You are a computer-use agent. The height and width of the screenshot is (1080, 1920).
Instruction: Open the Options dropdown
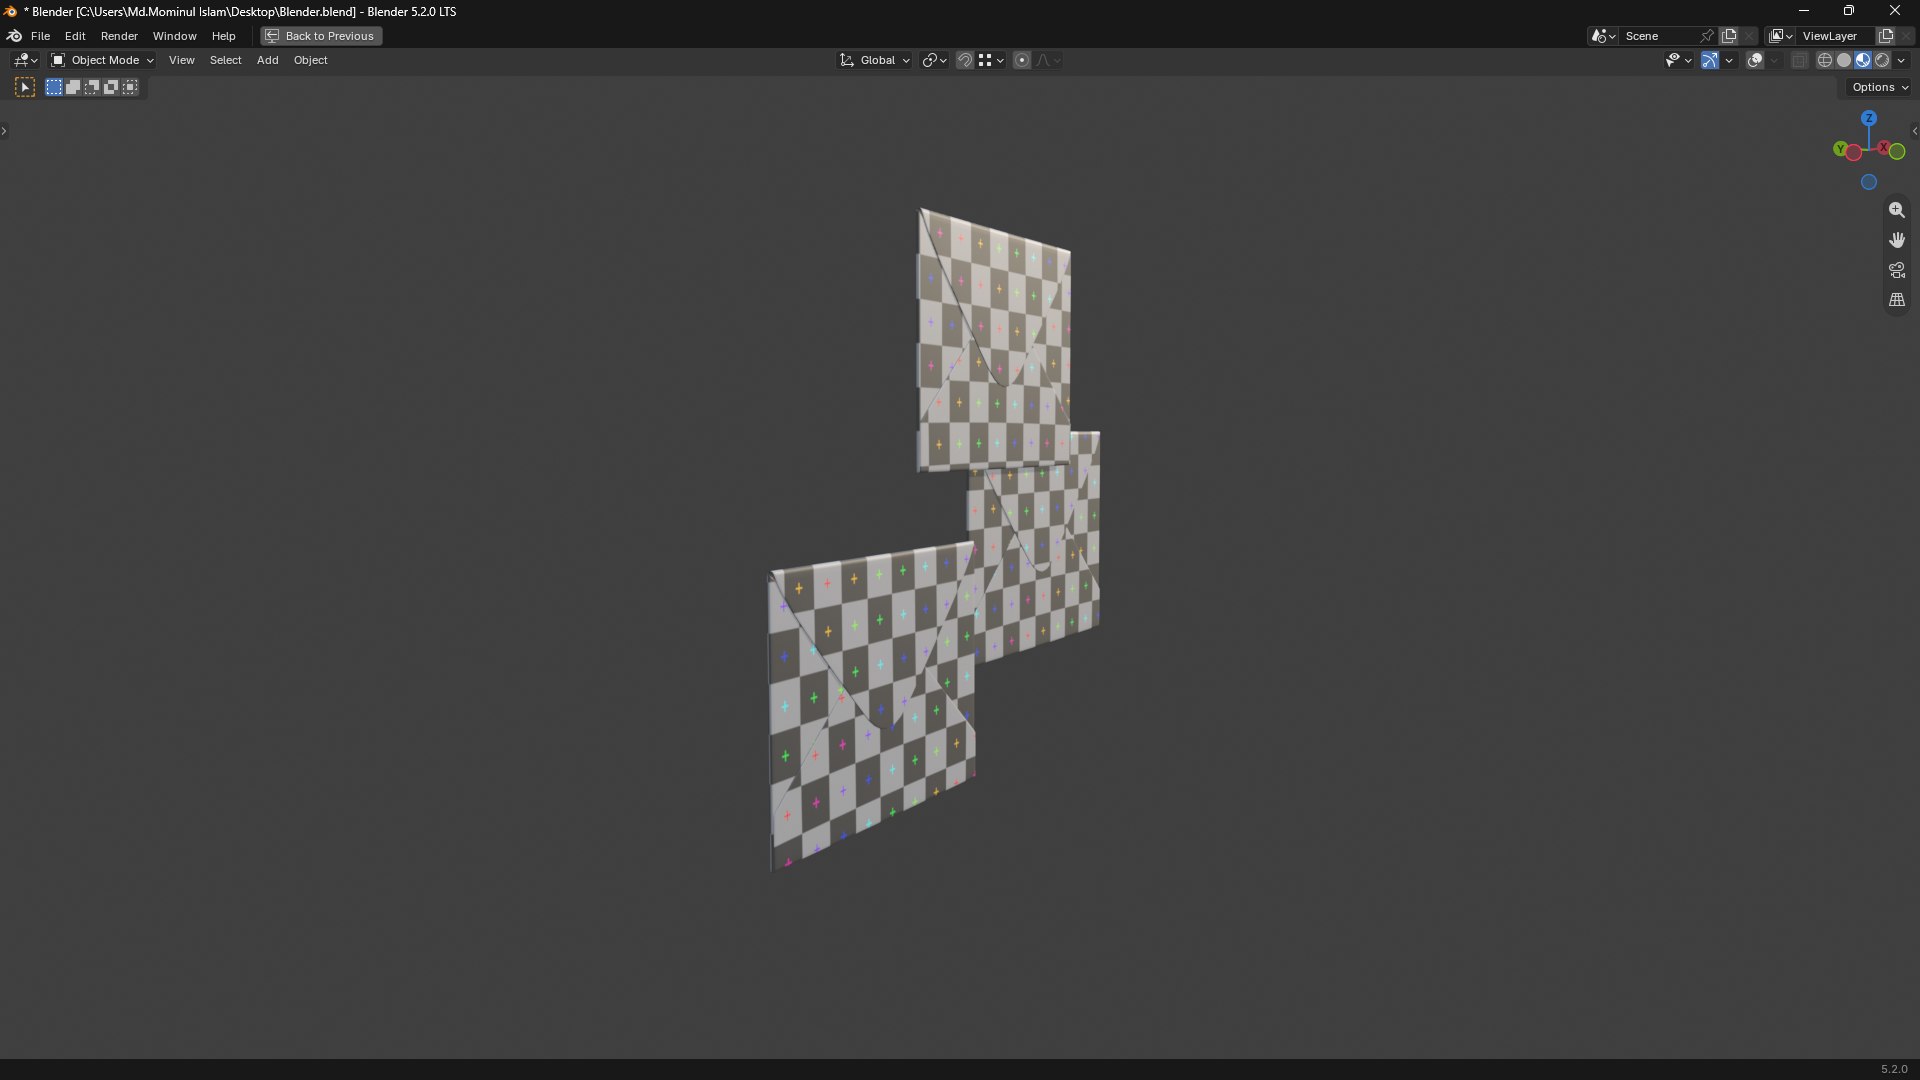click(1880, 88)
